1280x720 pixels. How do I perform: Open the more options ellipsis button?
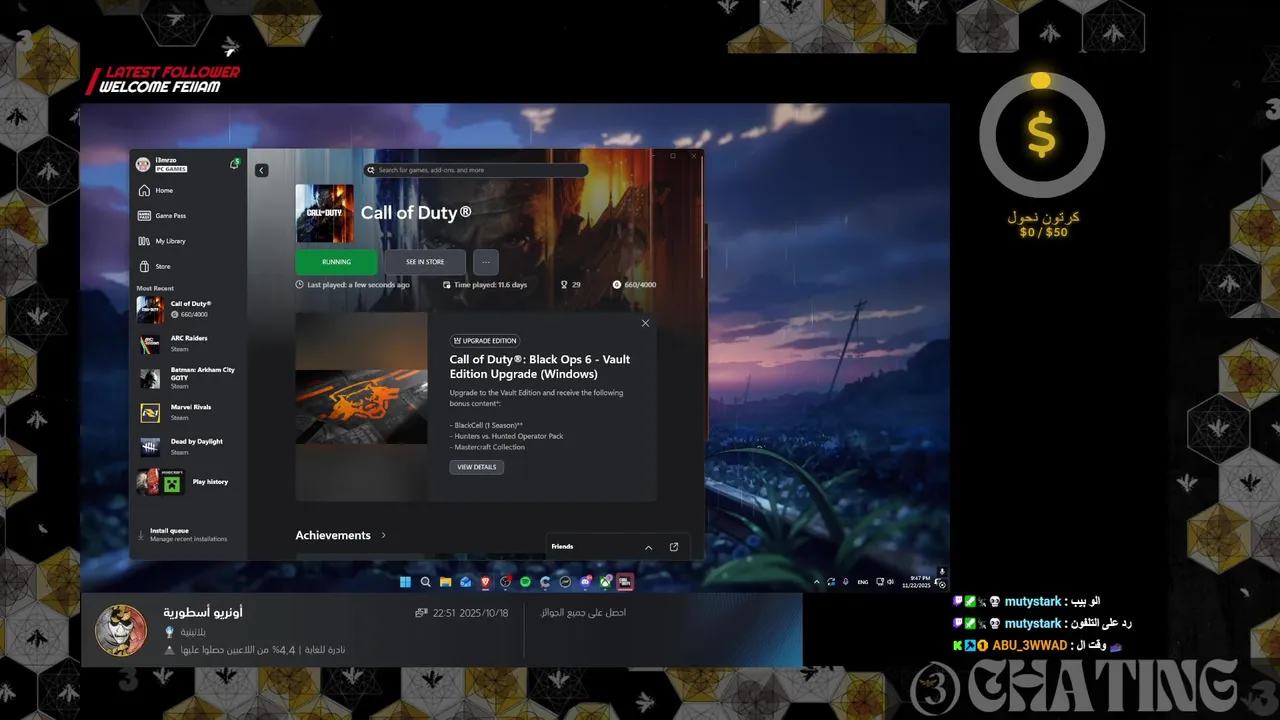tap(485, 262)
